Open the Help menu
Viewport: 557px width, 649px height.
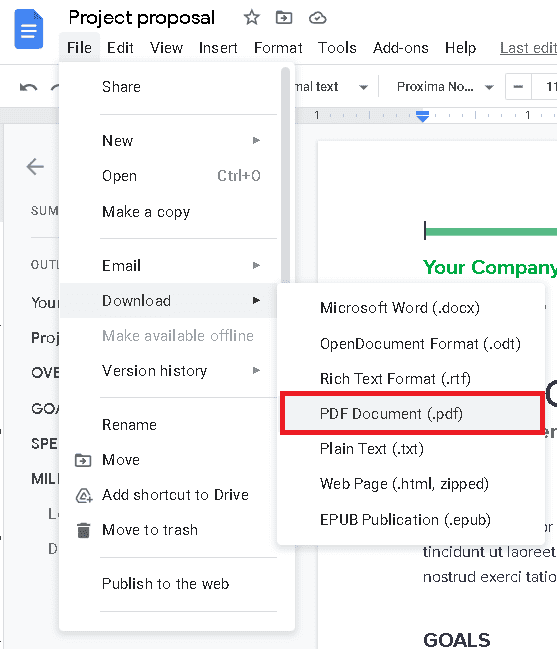[461, 48]
